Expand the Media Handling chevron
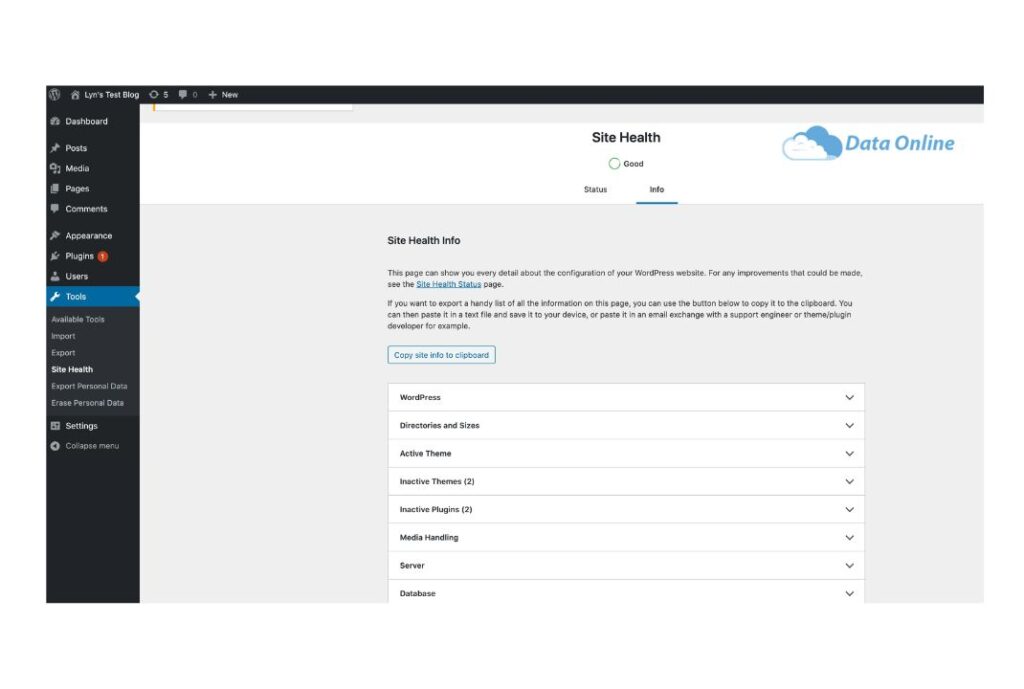1024x689 pixels. click(849, 537)
